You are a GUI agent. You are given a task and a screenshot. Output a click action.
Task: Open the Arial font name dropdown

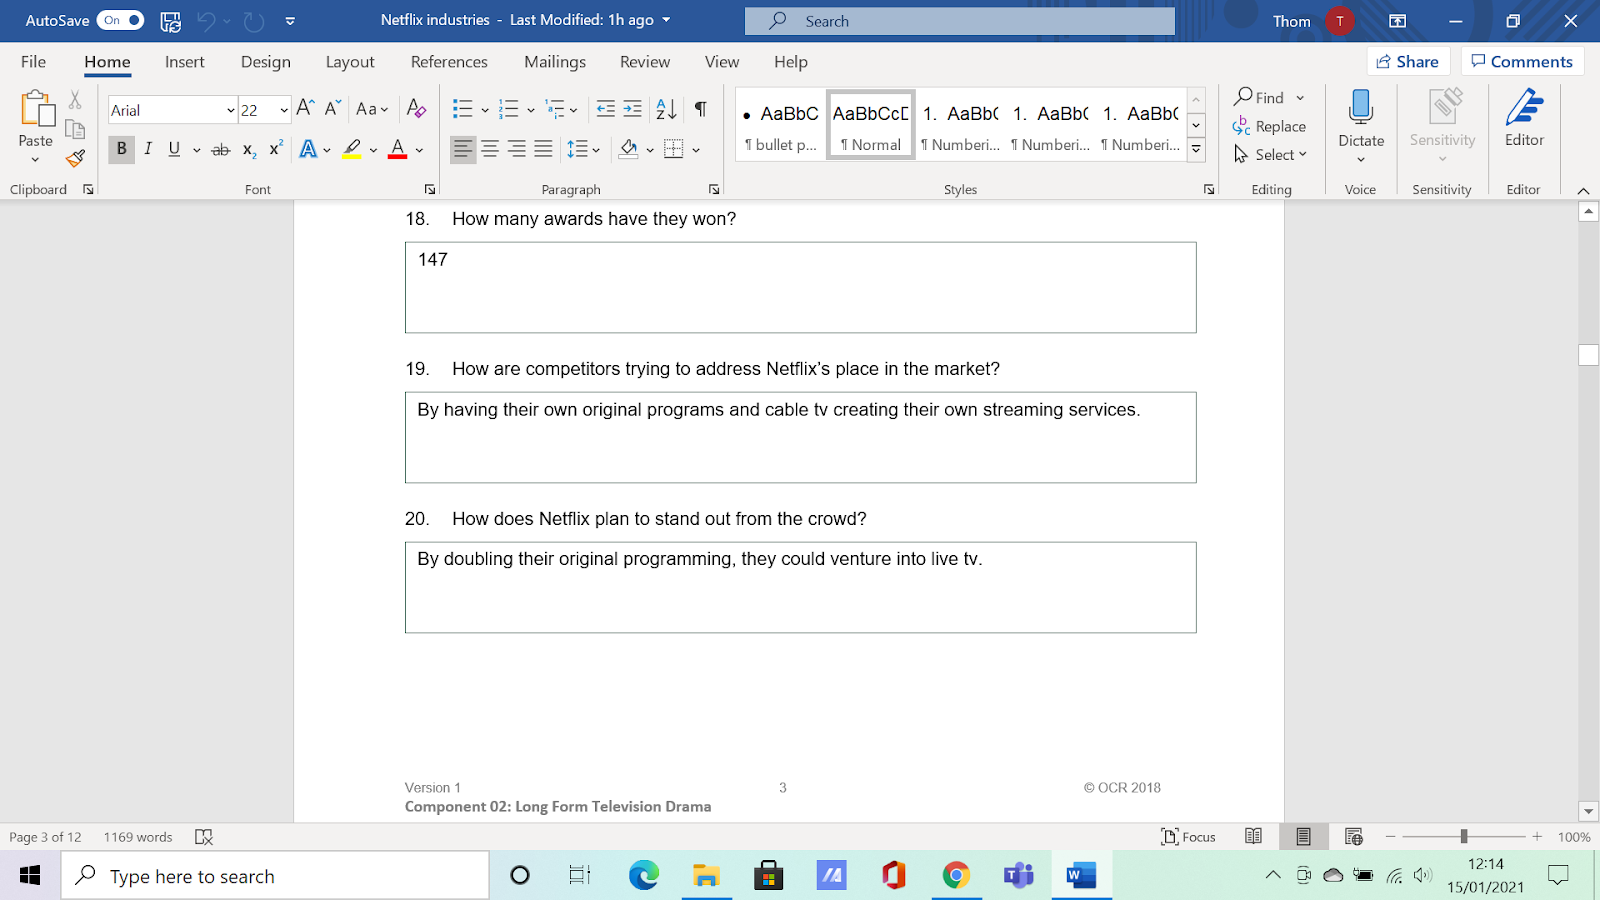click(x=230, y=110)
